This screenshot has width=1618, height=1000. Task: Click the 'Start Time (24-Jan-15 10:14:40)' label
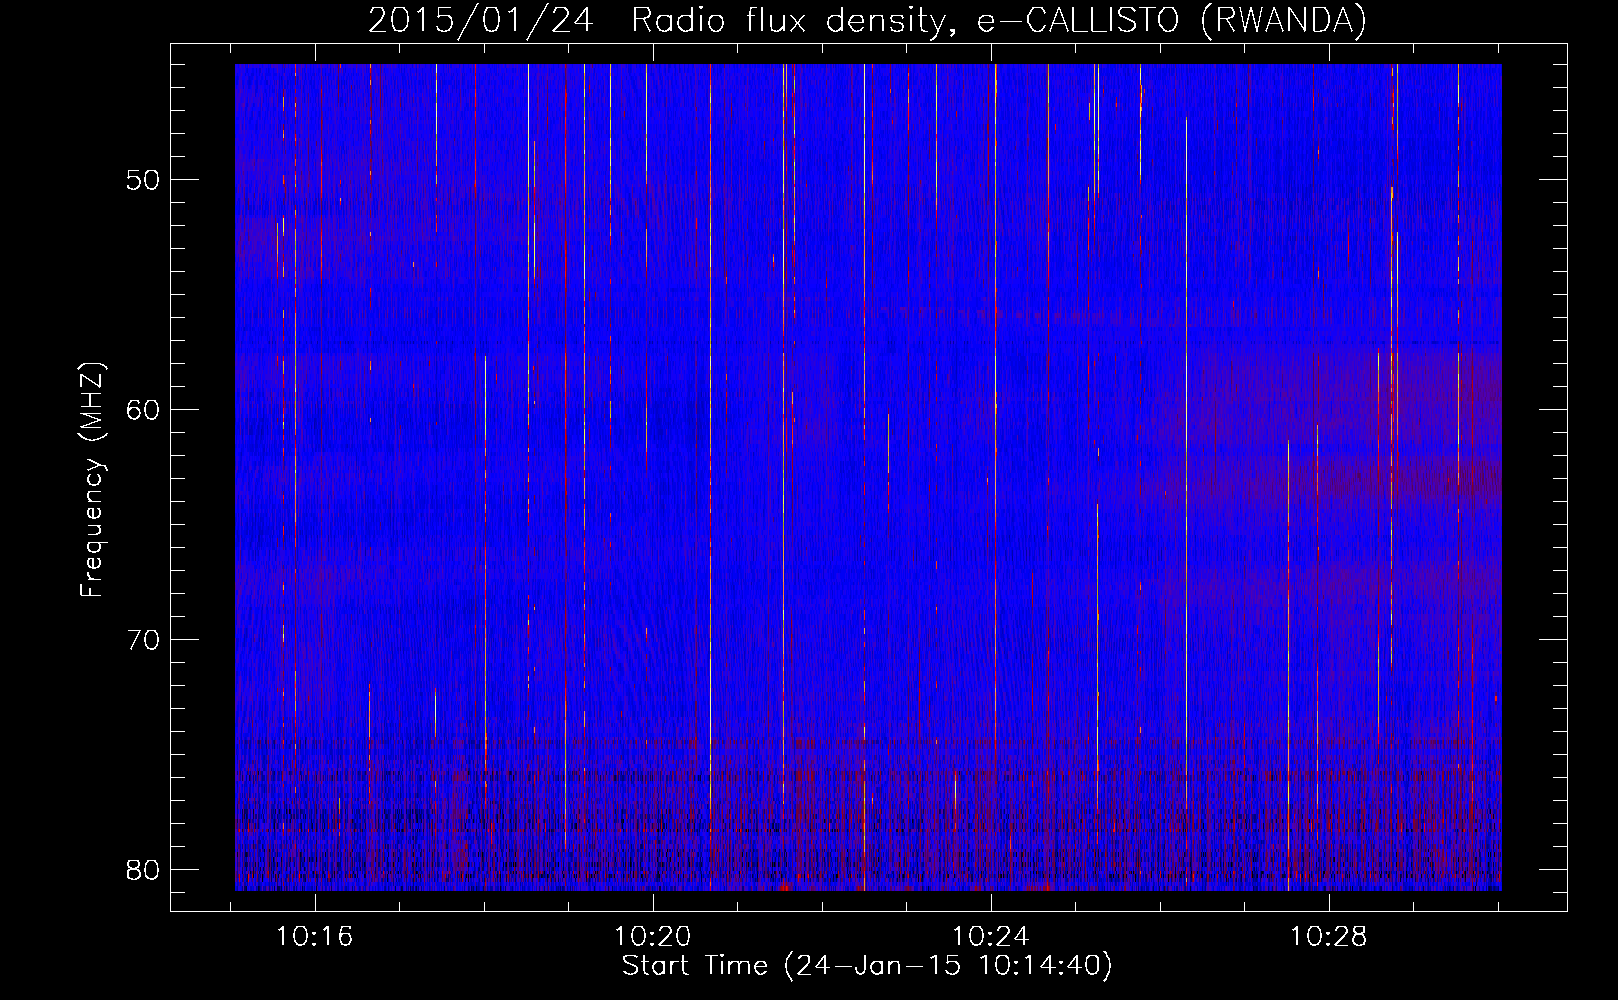(x=867, y=966)
